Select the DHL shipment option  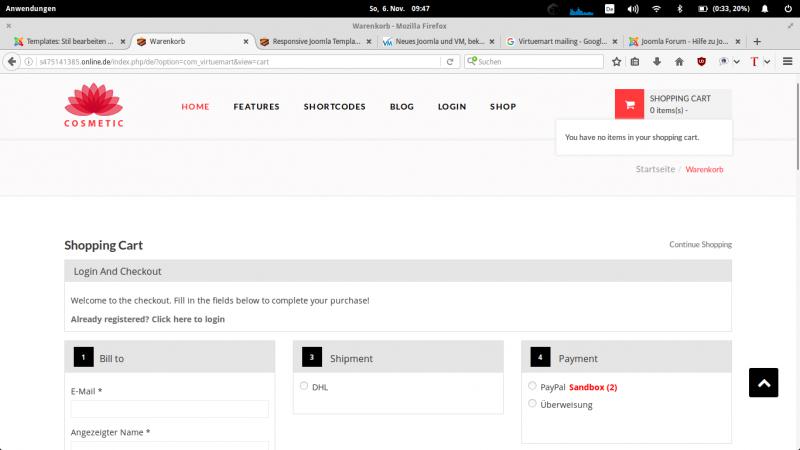coord(304,386)
